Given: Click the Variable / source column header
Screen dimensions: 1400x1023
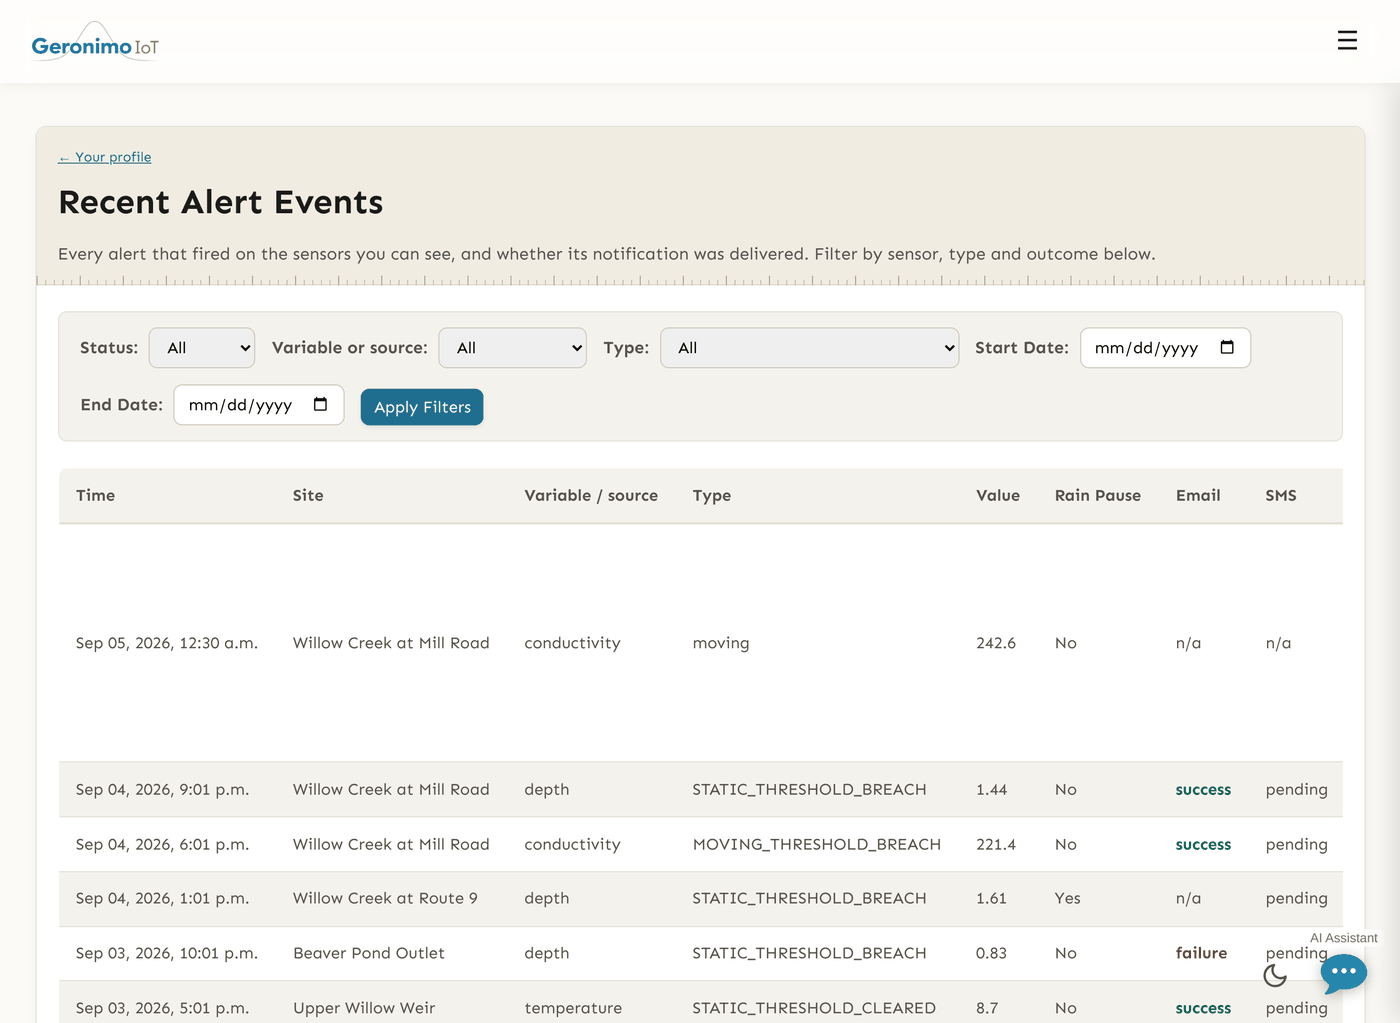Looking at the screenshot, I should point(591,495).
